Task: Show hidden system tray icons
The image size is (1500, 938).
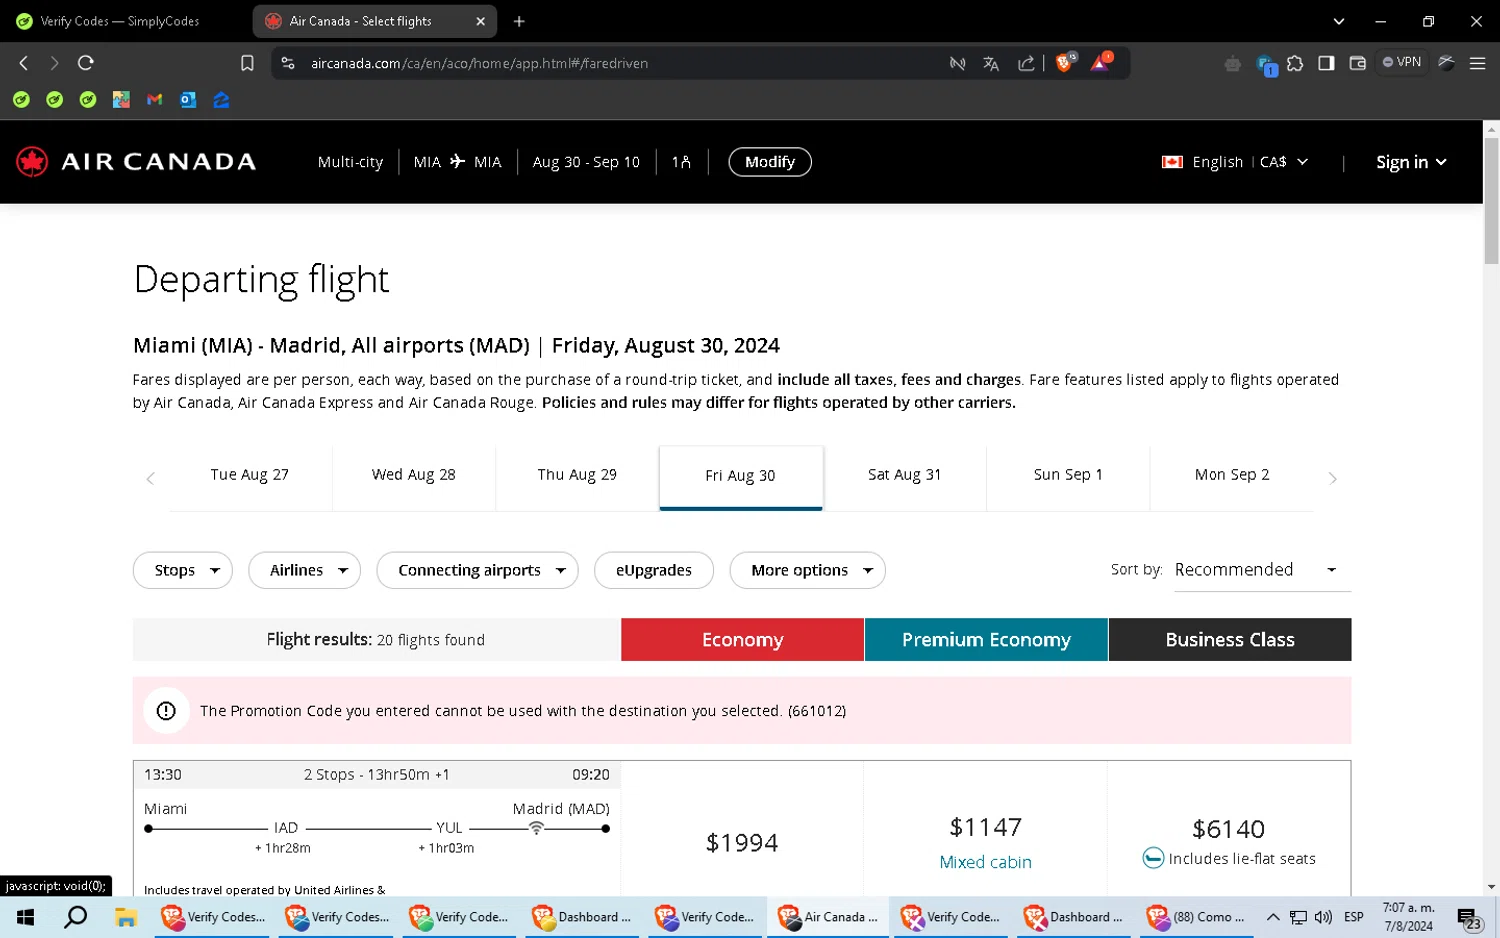Action: tap(1273, 917)
